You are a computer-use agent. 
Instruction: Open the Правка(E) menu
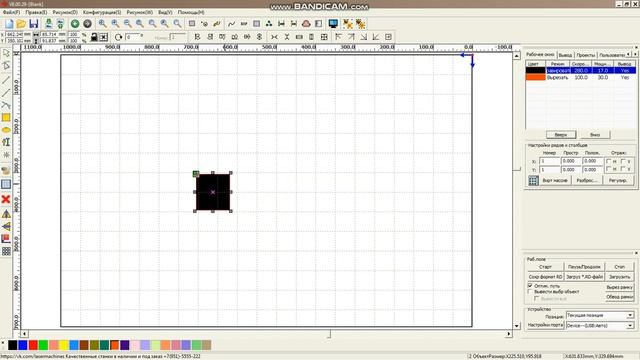[36, 12]
